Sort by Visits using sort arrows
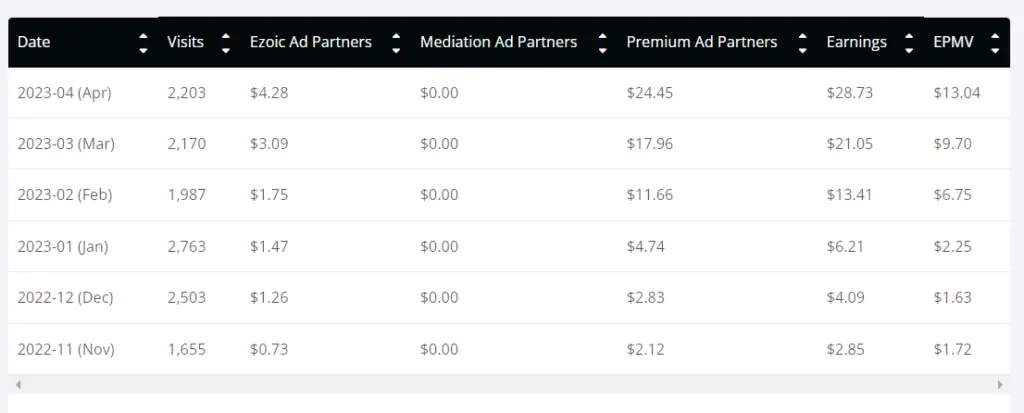Screen dimensions: 1024x413 tap(226, 42)
